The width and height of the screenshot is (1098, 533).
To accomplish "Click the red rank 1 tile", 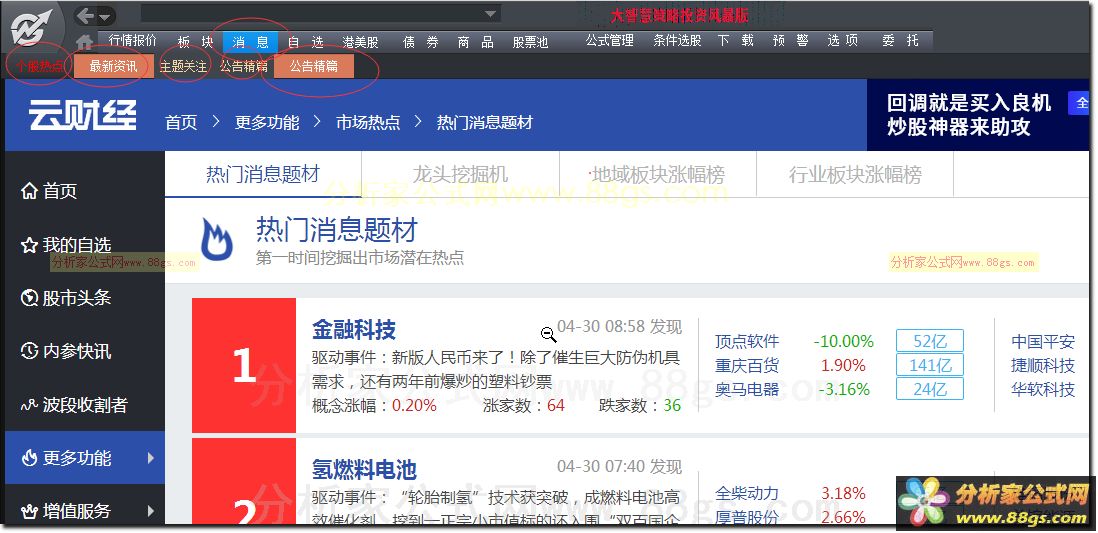I will click(x=244, y=365).
